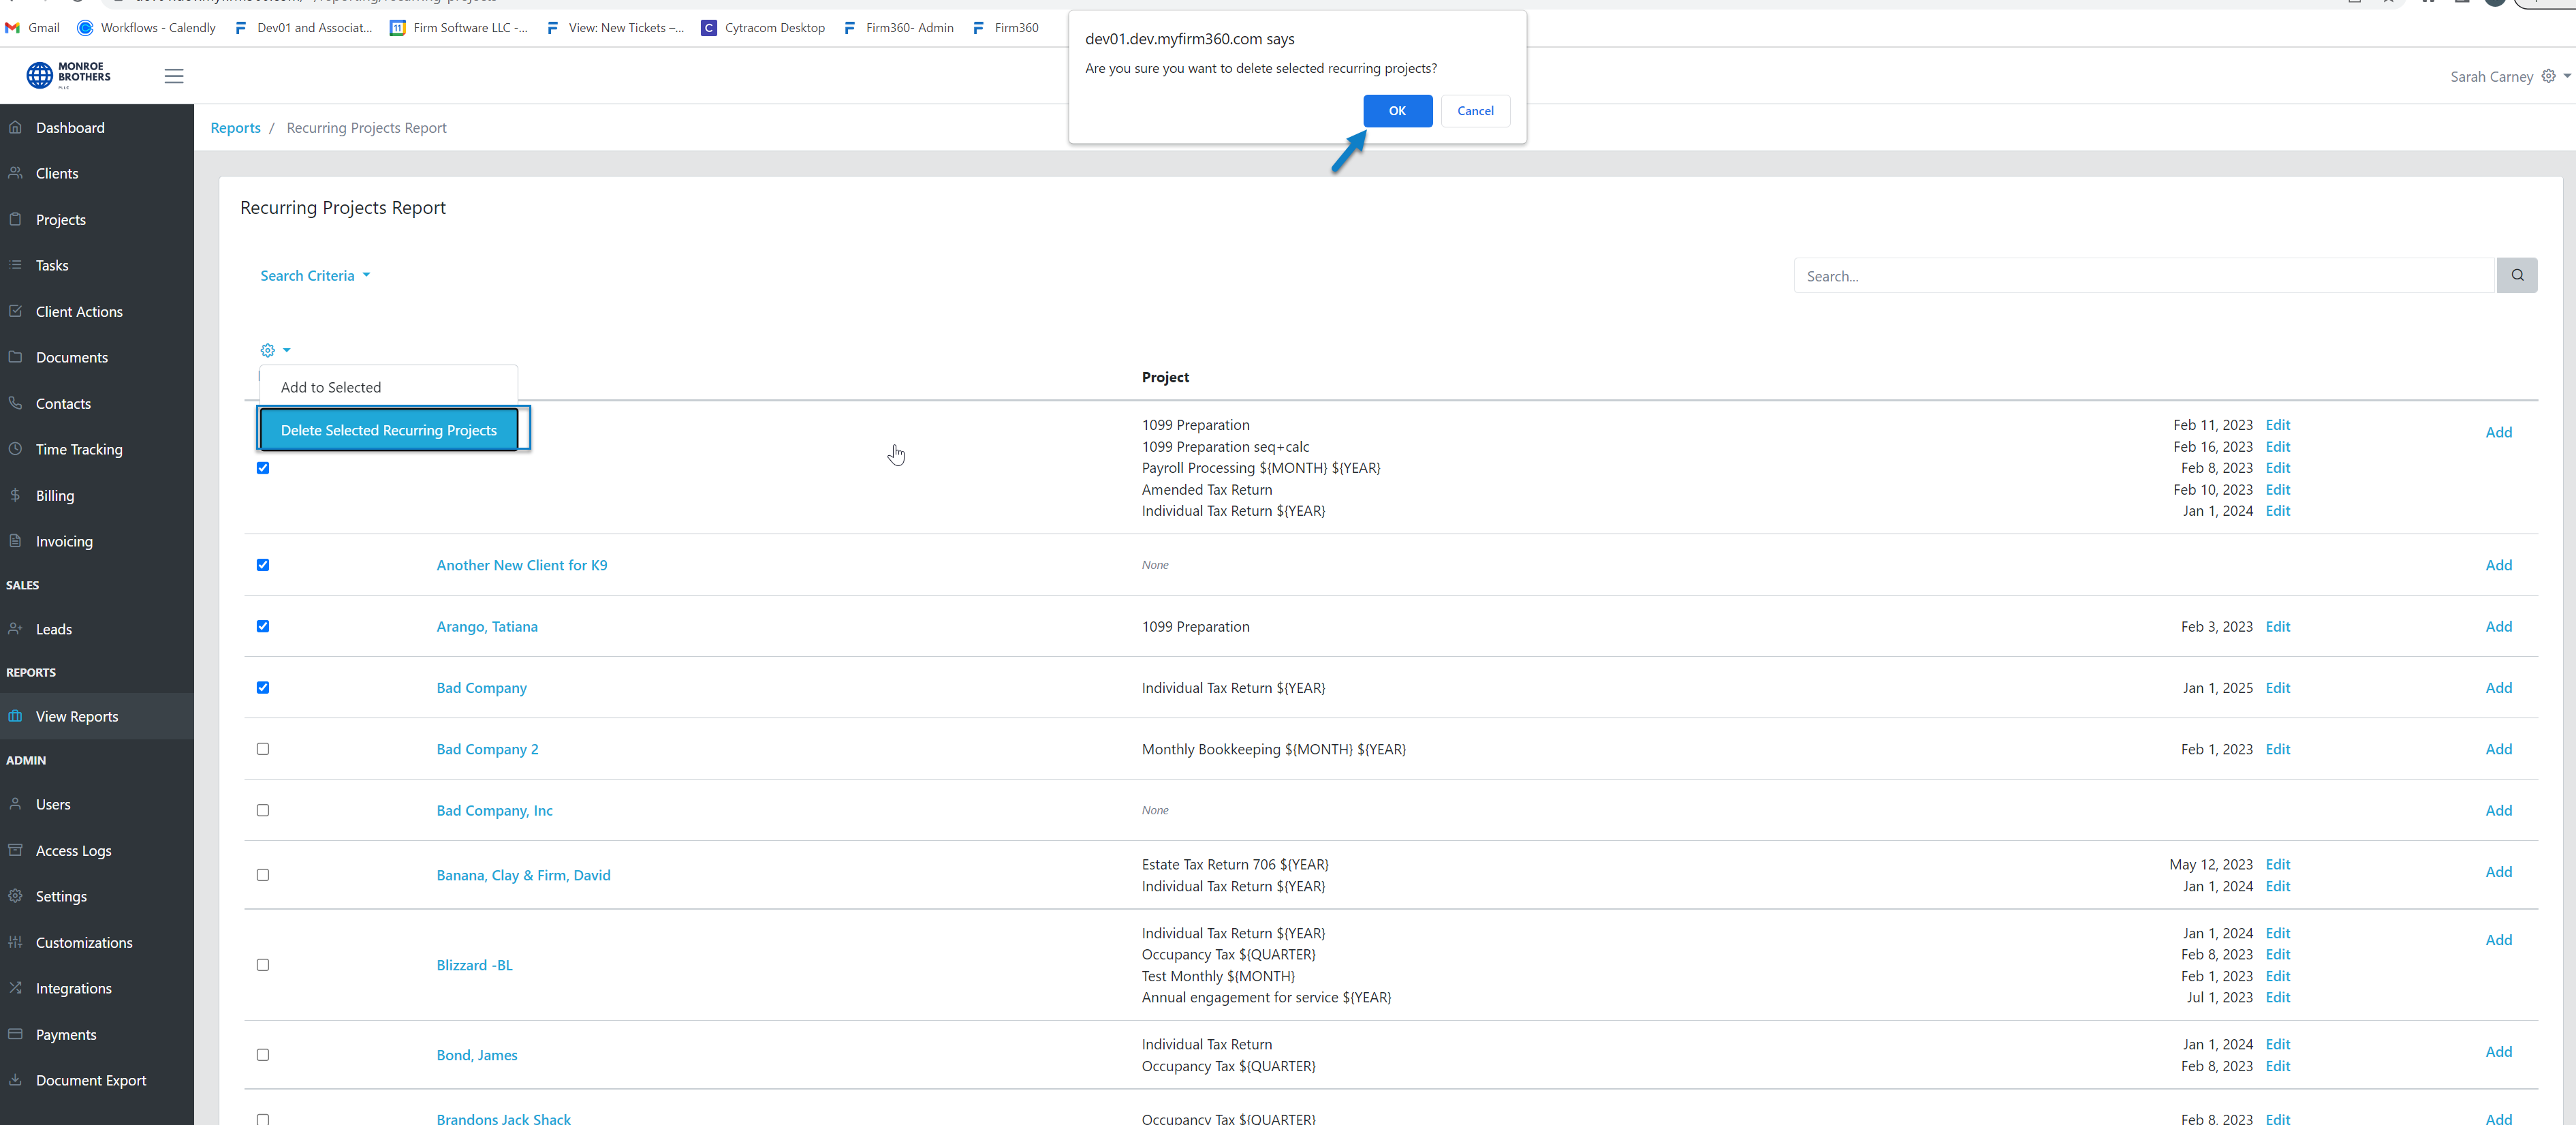2576x1125 pixels.
Task: Open the Dashboard from the sidebar
Action: click(70, 127)
